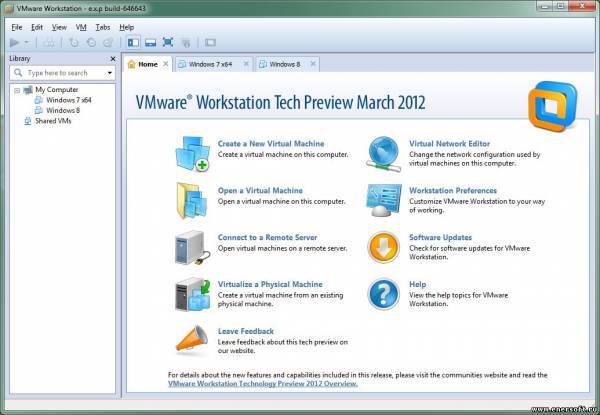
Task: Click the Full Screen mode toolbar icon
Action: [x=168, y=42]
